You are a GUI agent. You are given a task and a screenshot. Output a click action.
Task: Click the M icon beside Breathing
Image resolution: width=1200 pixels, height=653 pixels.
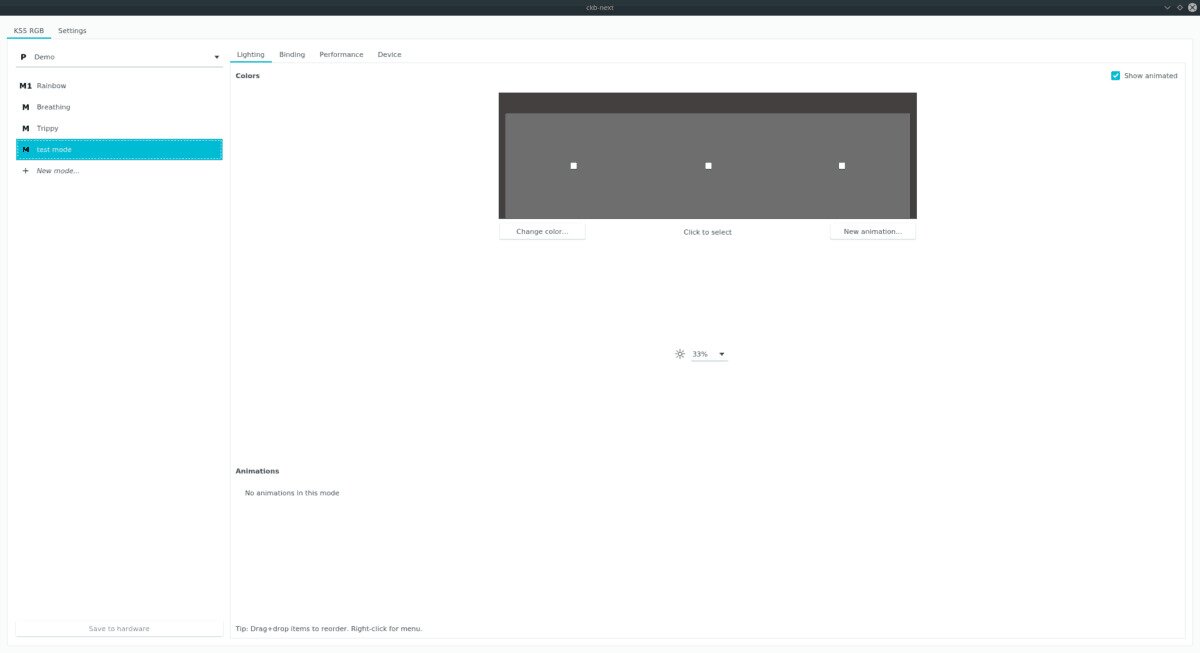click(x=26, y=107)
